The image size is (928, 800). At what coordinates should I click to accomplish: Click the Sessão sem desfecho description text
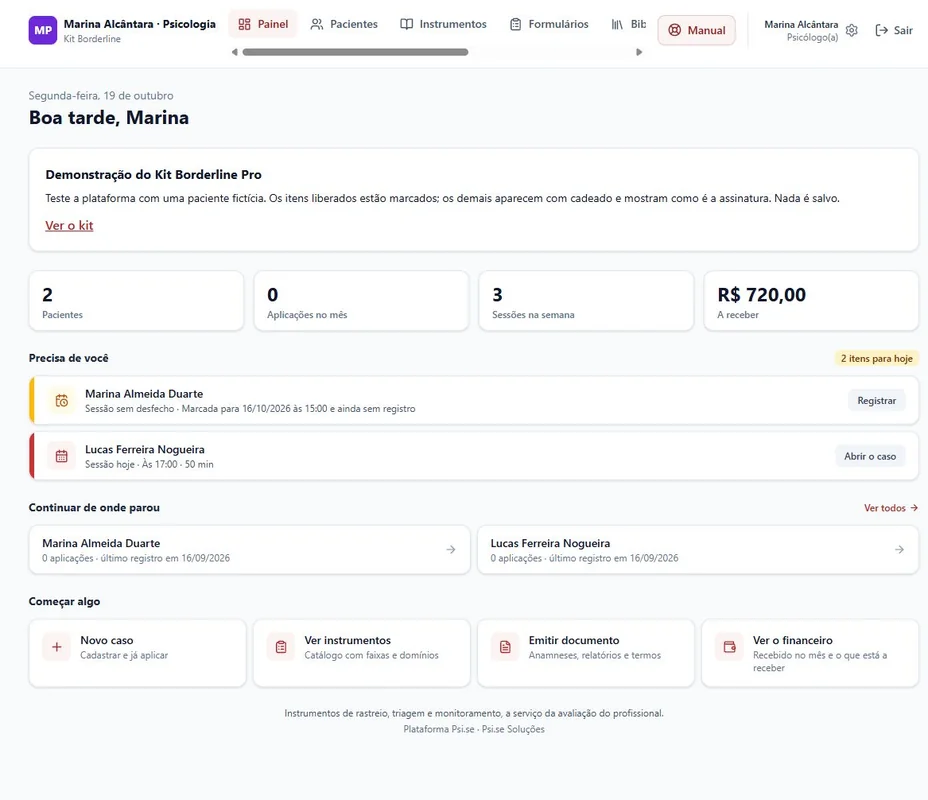click(250, 409)
